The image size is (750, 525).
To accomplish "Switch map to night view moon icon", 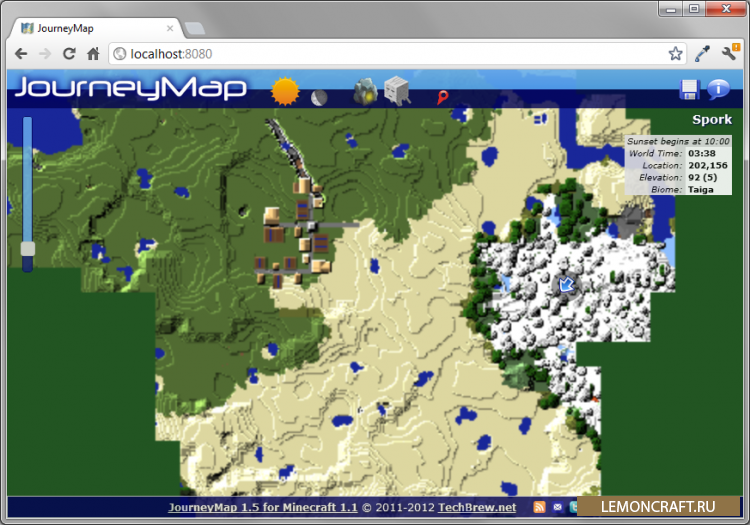I will (x=319, y=97).
